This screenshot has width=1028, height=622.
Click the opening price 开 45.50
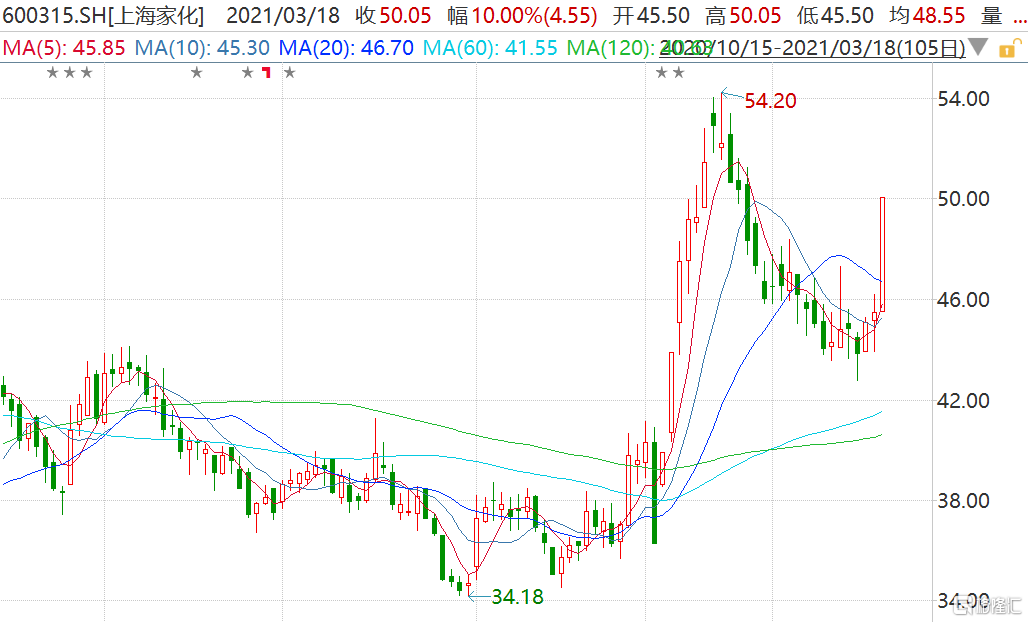[651, 16]
